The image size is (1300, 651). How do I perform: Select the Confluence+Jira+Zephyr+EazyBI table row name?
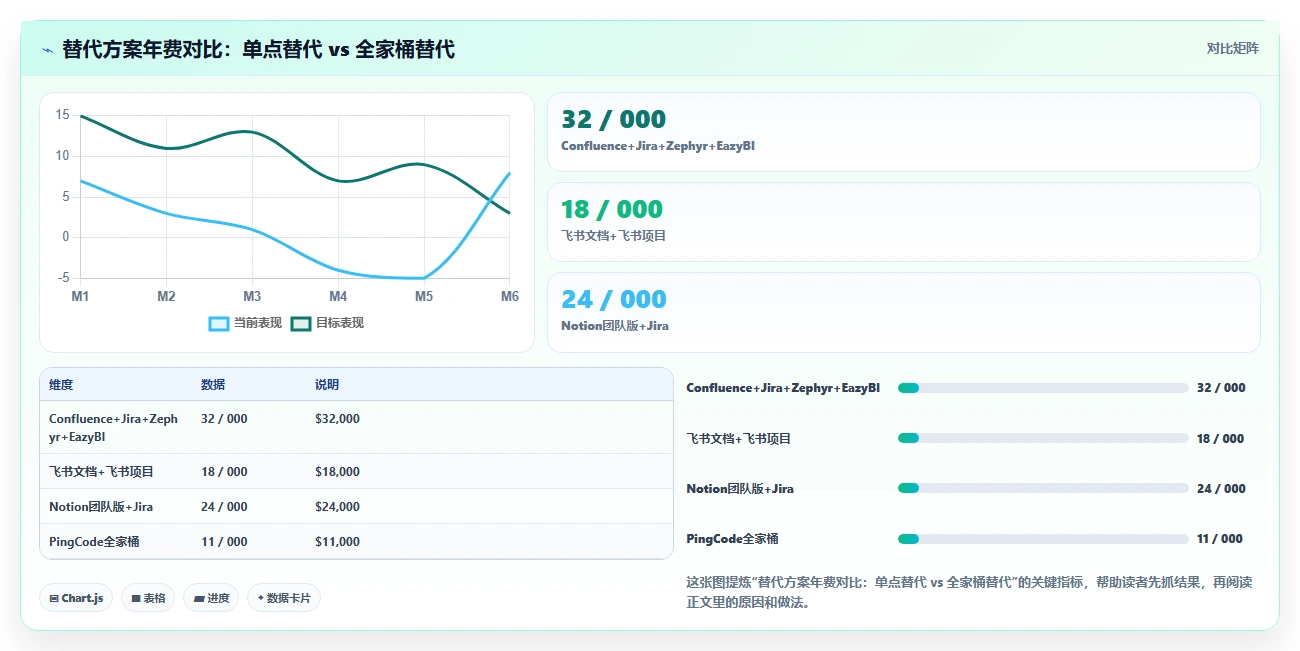click(x=113, y=428)
